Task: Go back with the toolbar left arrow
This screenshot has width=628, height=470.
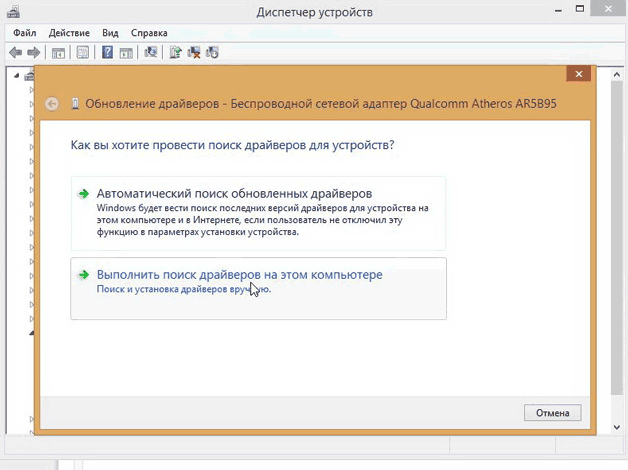Action: click(16, 52)
